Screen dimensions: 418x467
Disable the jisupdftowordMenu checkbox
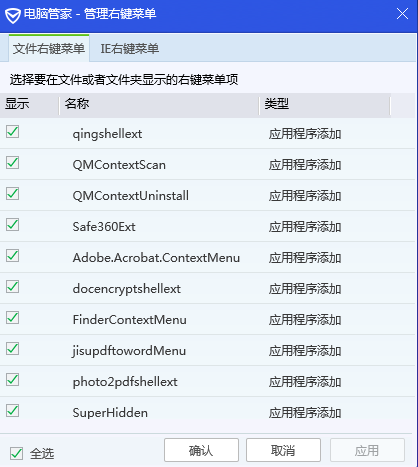point(12,349)
